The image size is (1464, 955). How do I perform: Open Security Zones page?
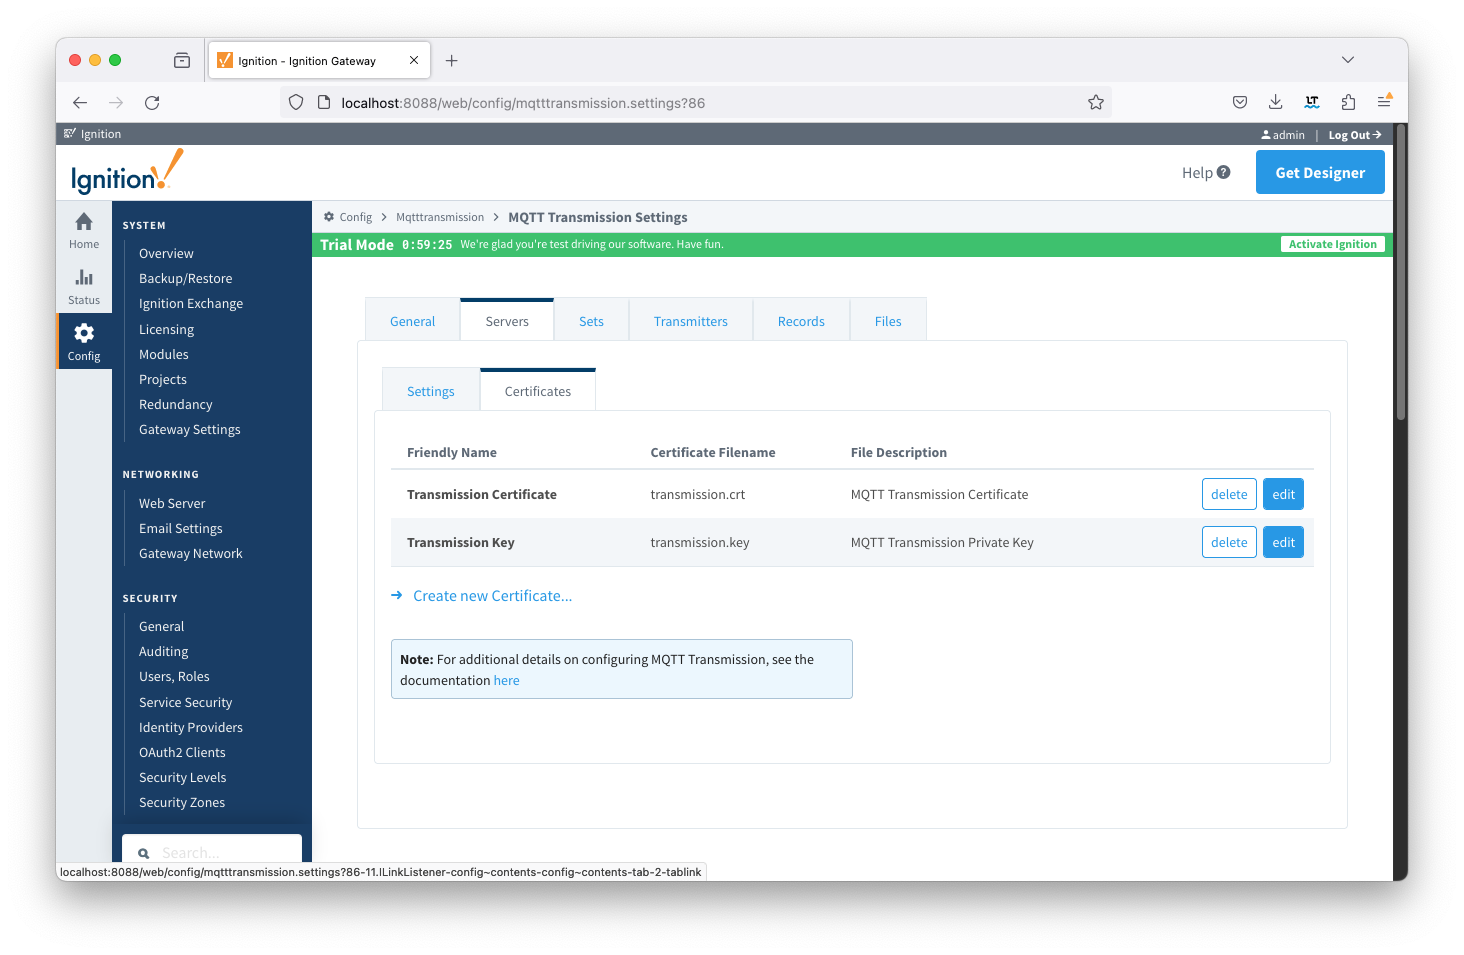coord(182,802)
